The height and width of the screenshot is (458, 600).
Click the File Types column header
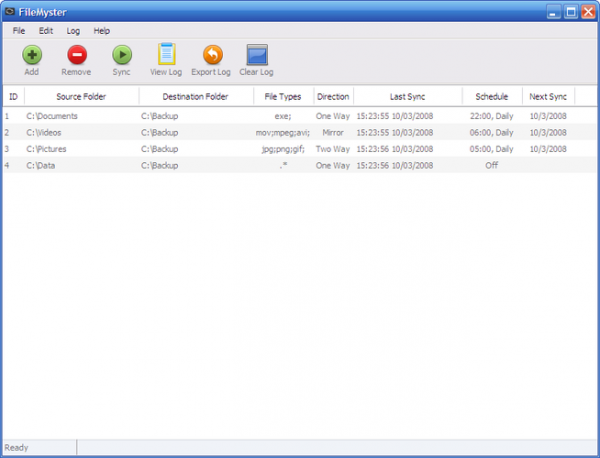coord(283,97)
